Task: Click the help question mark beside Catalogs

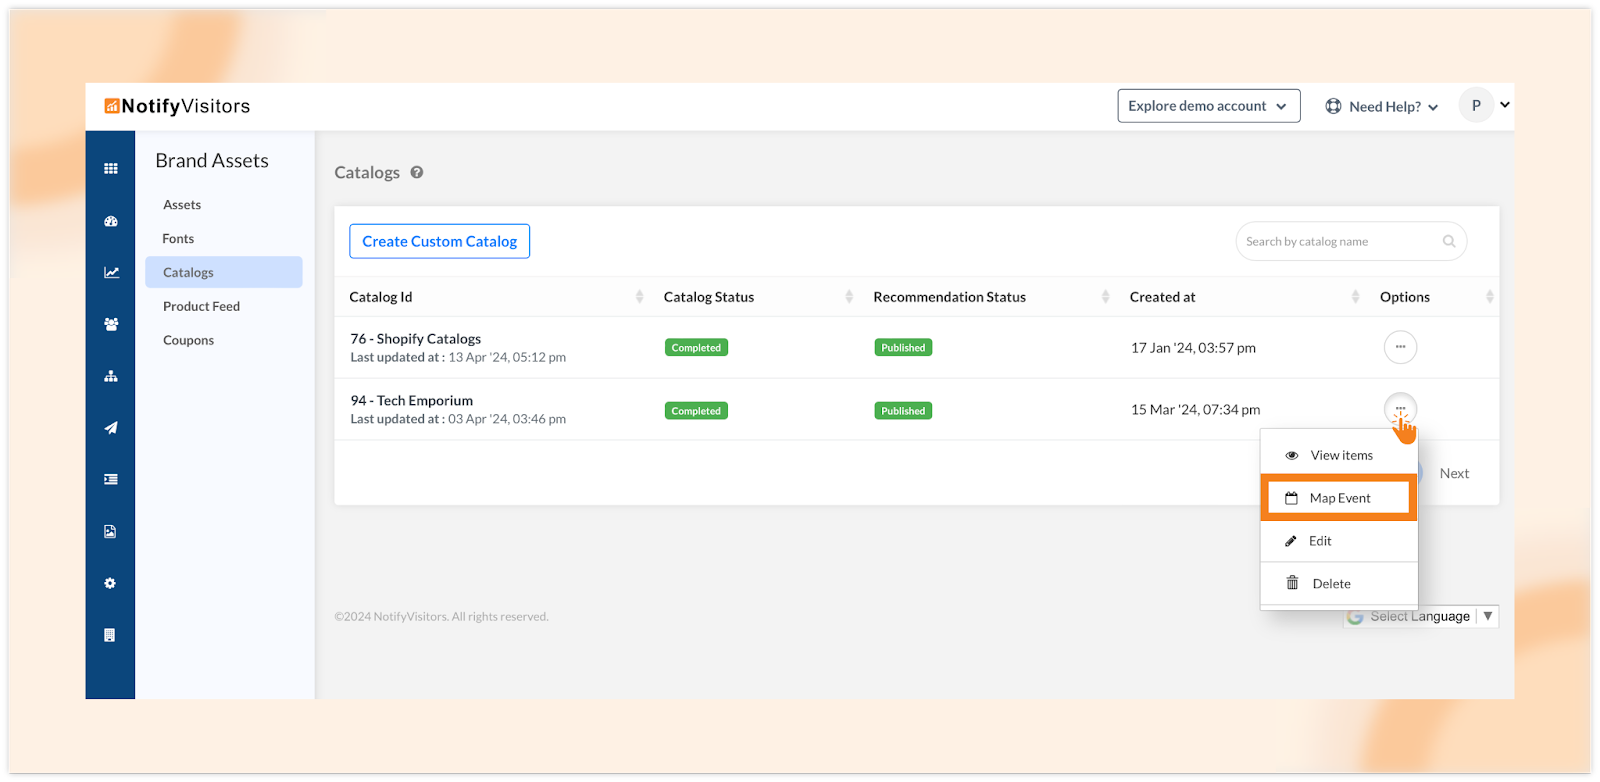Action: (417, 172)
